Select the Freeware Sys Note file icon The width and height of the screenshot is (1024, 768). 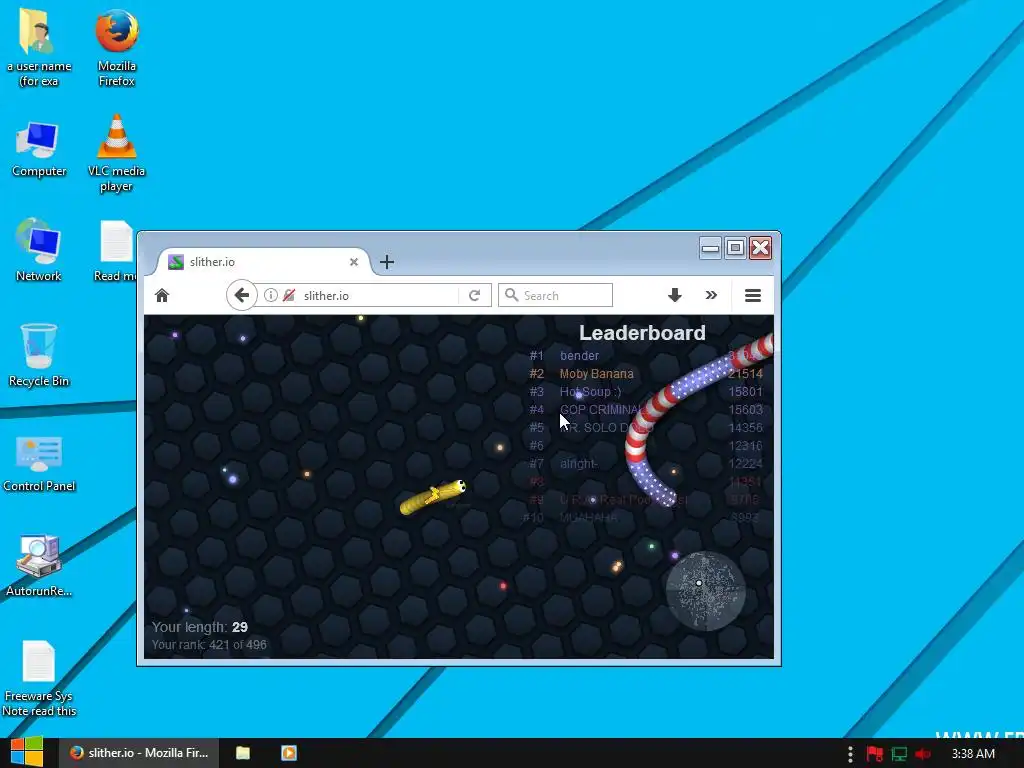39,679
